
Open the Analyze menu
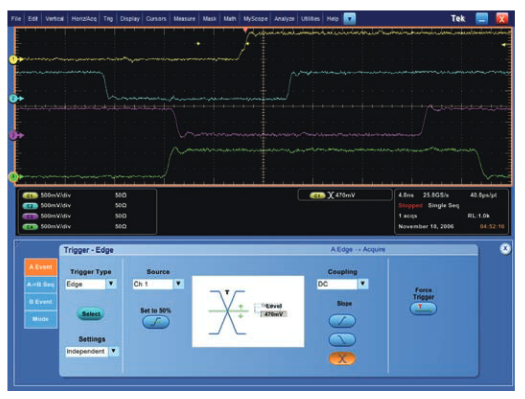pos(284,19)
